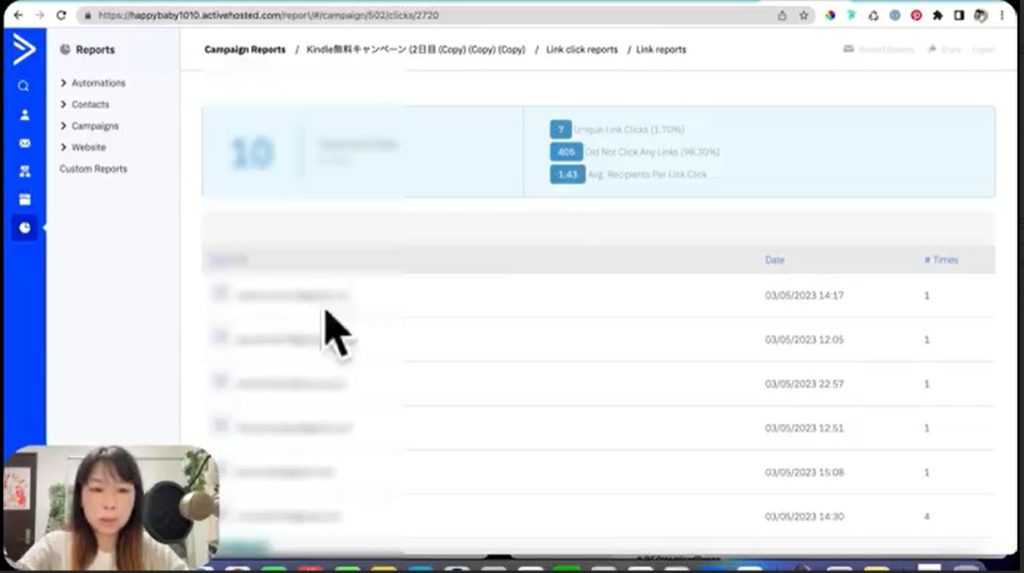Expand the Automations reports section
The height and width of the screenshot is (573, 1024).
pos(98,83)
